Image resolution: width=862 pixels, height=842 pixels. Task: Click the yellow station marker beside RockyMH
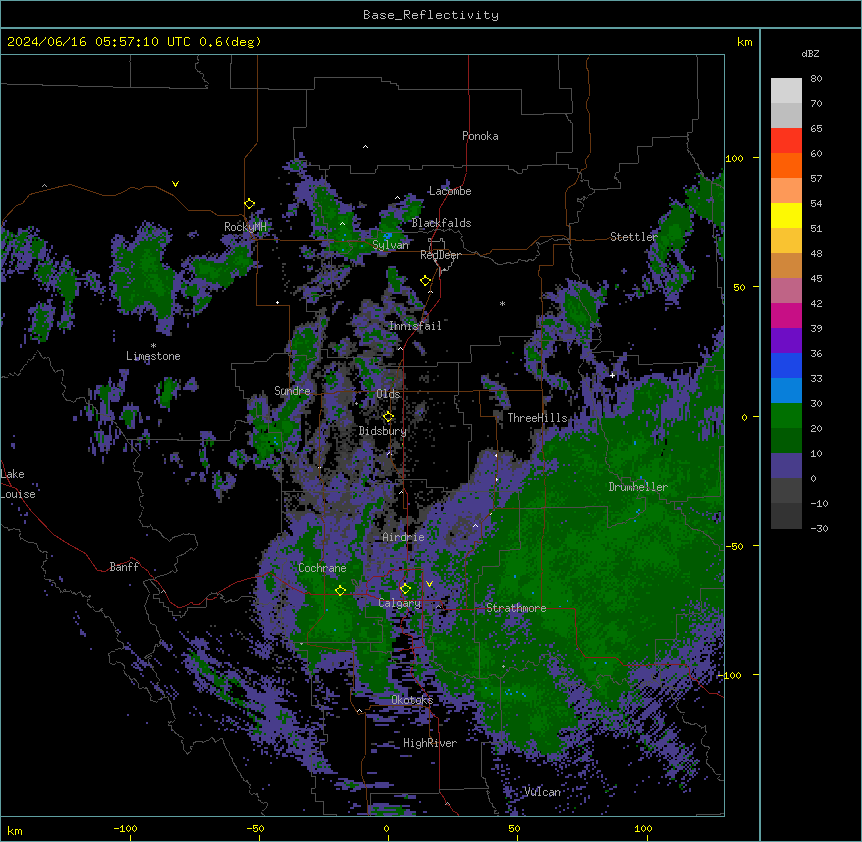tap(250, 204)
